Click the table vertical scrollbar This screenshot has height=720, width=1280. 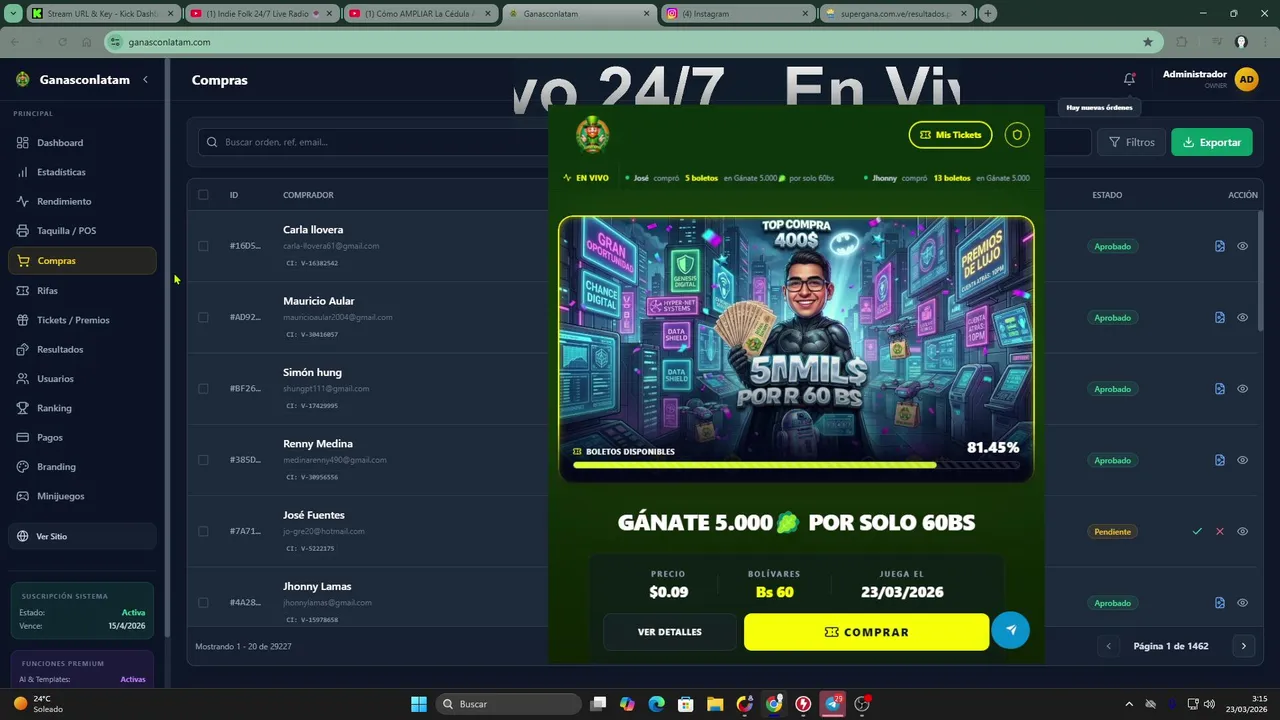click(1261, 270)
